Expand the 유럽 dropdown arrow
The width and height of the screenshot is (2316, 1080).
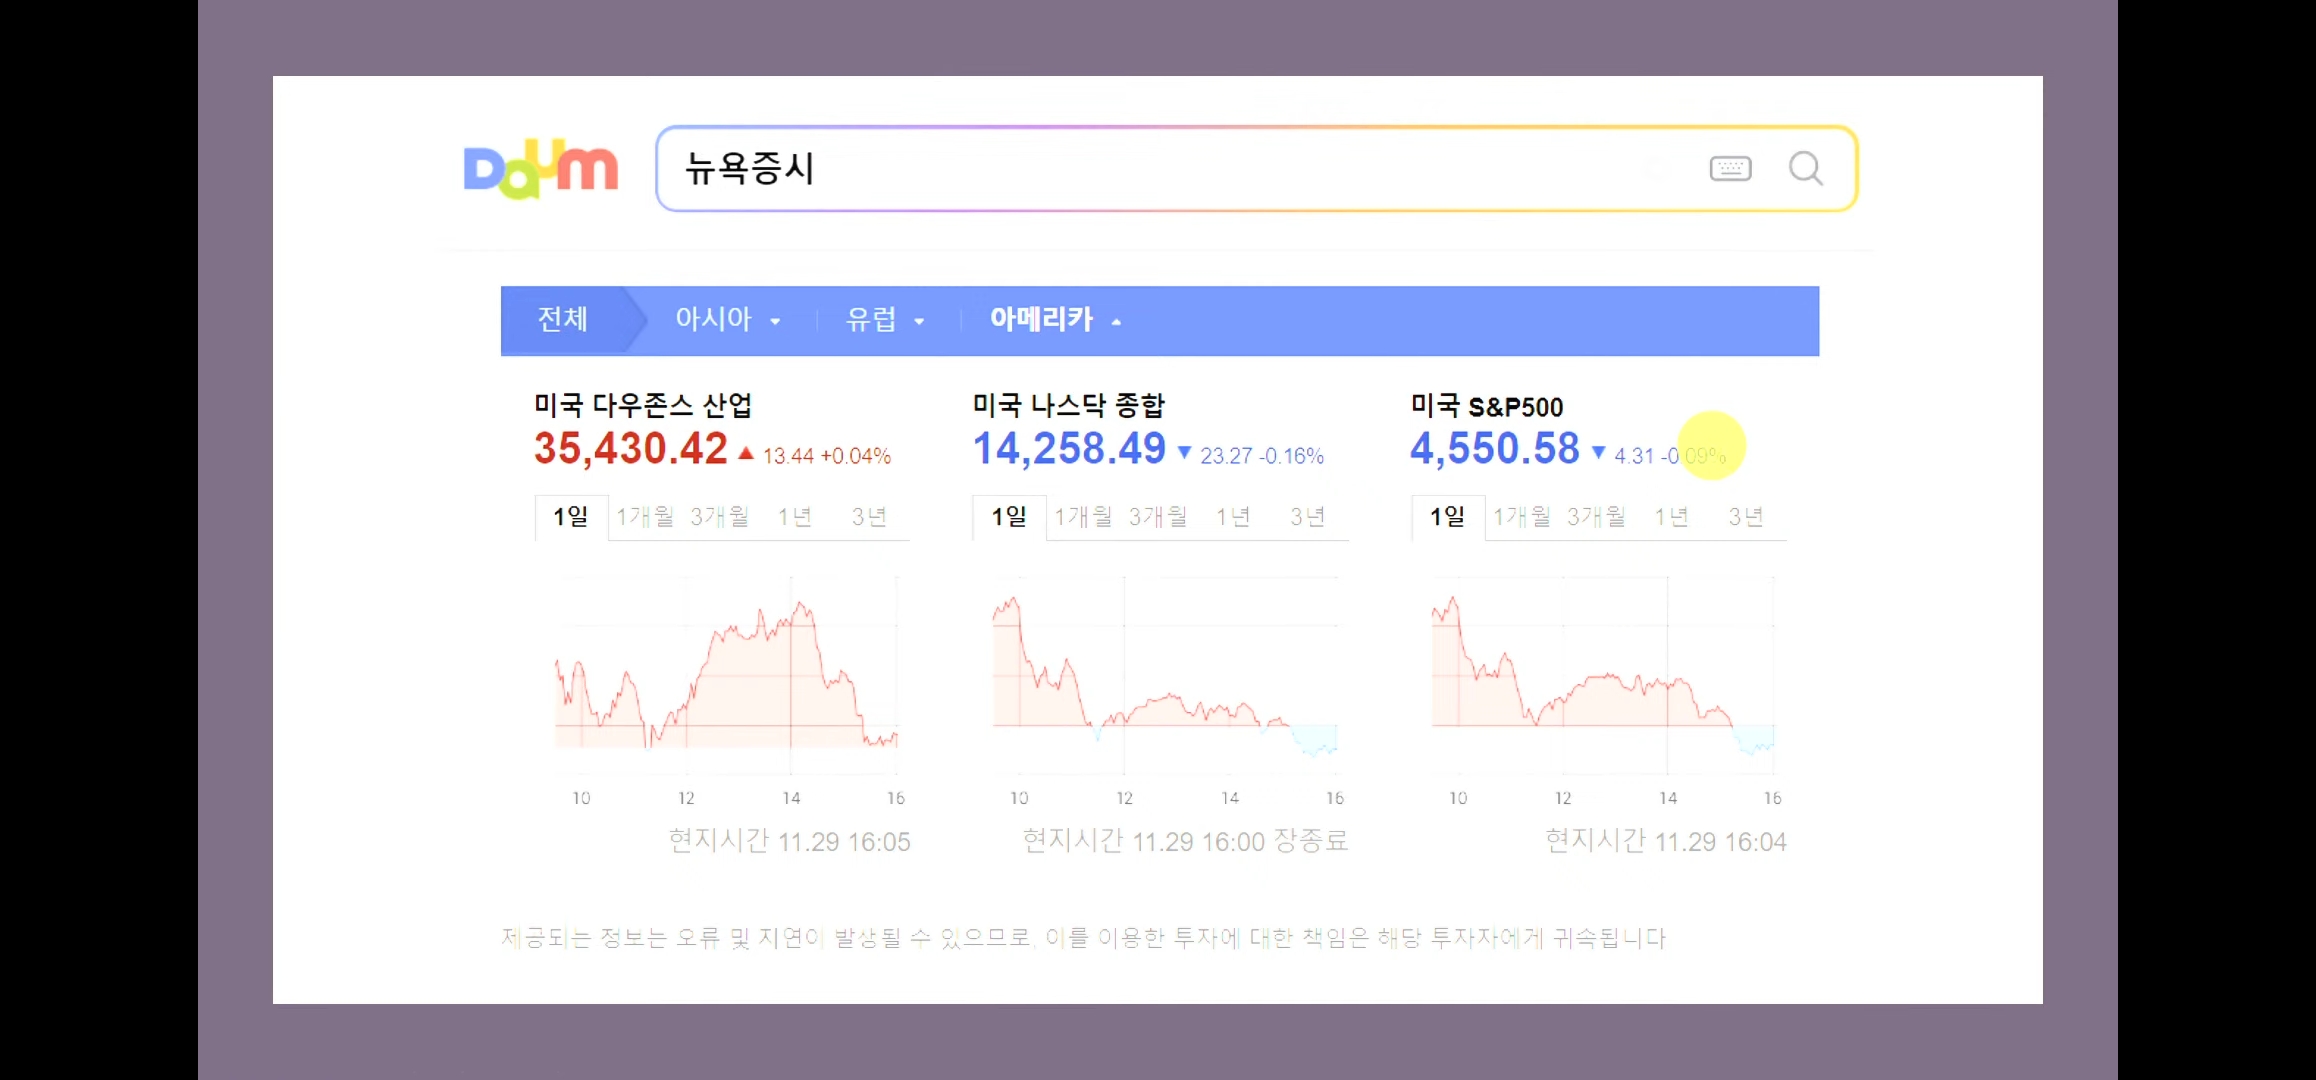(919, 322)
